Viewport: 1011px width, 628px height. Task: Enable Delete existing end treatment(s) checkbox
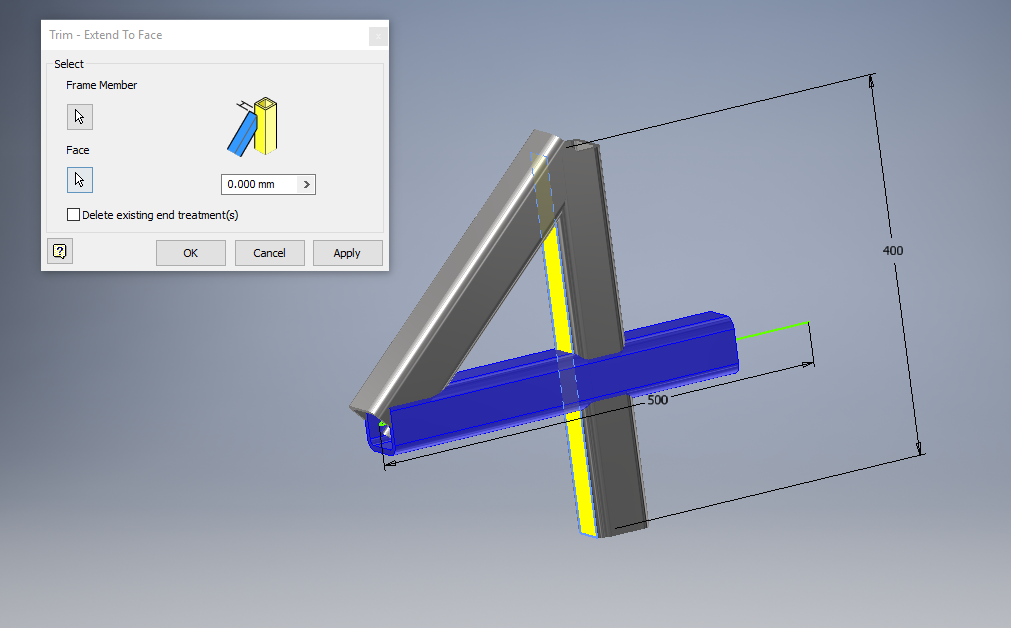click(74, 215)
